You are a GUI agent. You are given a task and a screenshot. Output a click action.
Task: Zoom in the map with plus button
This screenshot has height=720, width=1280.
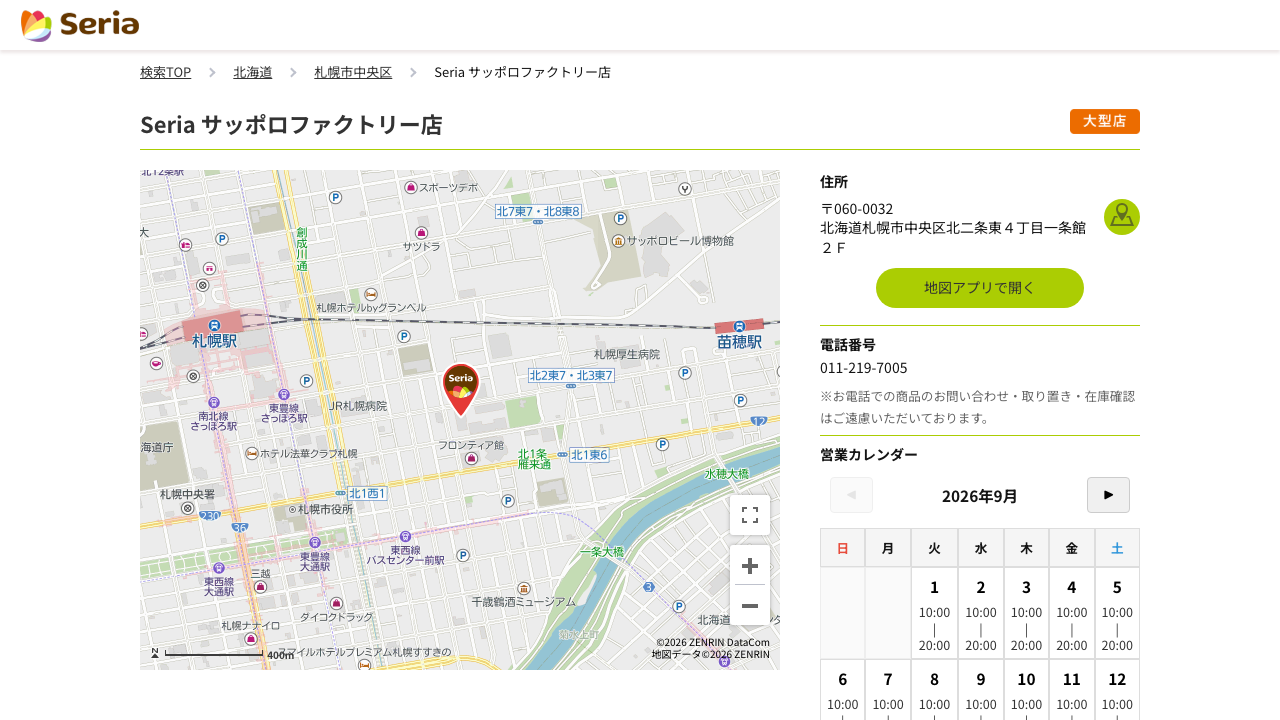pyautogui.click(x=750, y=566)
